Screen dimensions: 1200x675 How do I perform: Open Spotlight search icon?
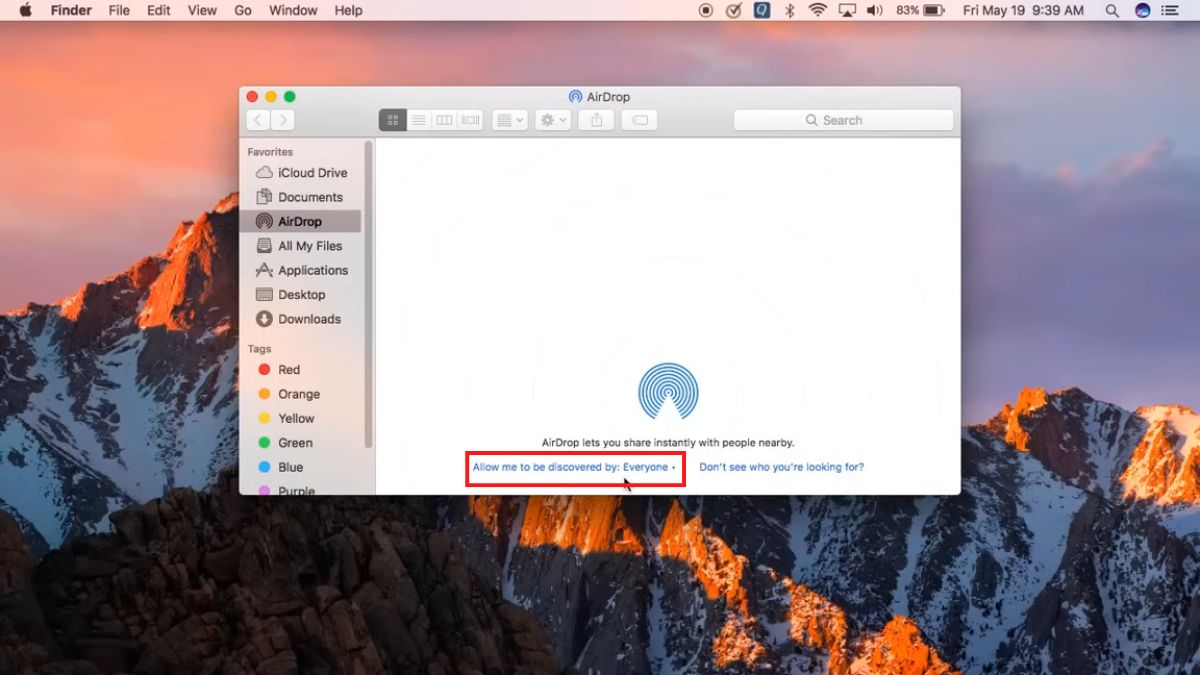(1112, 10)
